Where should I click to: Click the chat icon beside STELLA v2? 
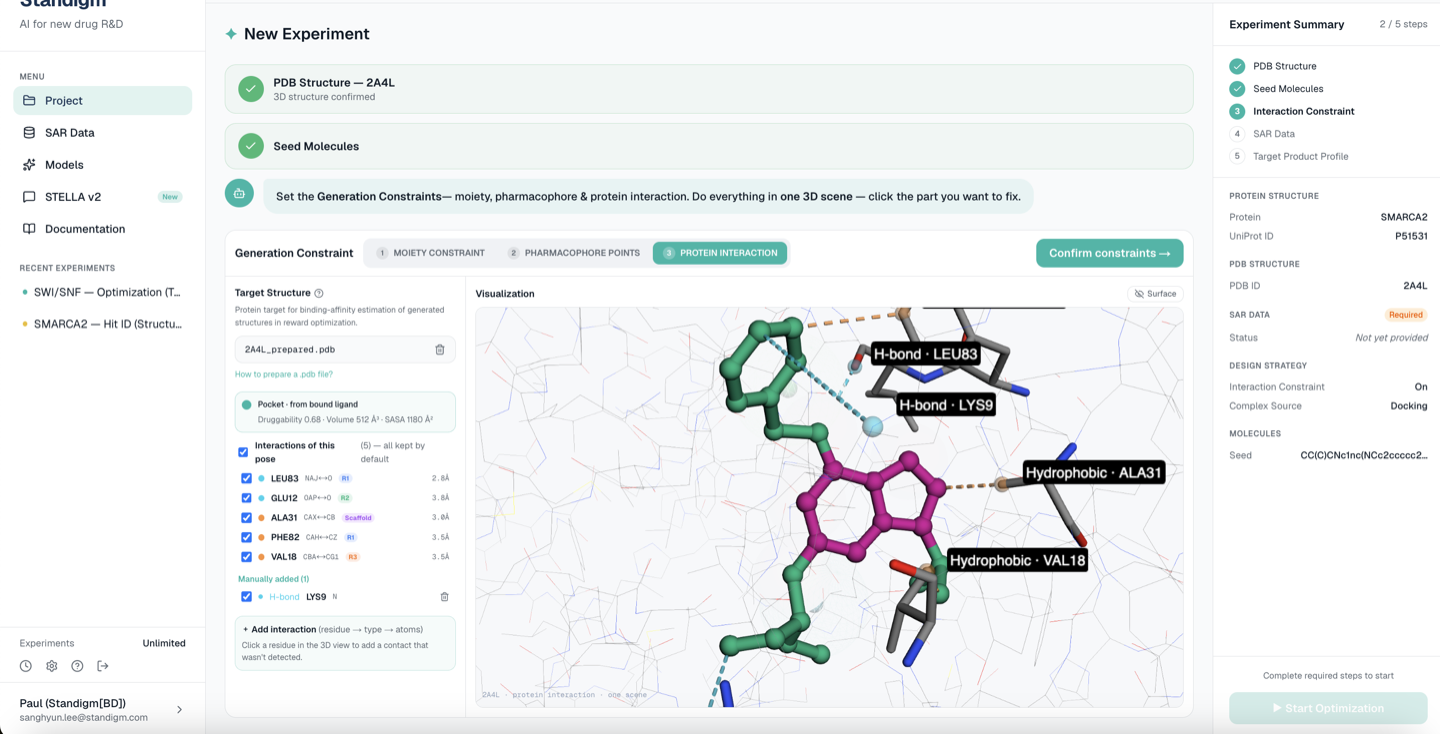point(29,196)
